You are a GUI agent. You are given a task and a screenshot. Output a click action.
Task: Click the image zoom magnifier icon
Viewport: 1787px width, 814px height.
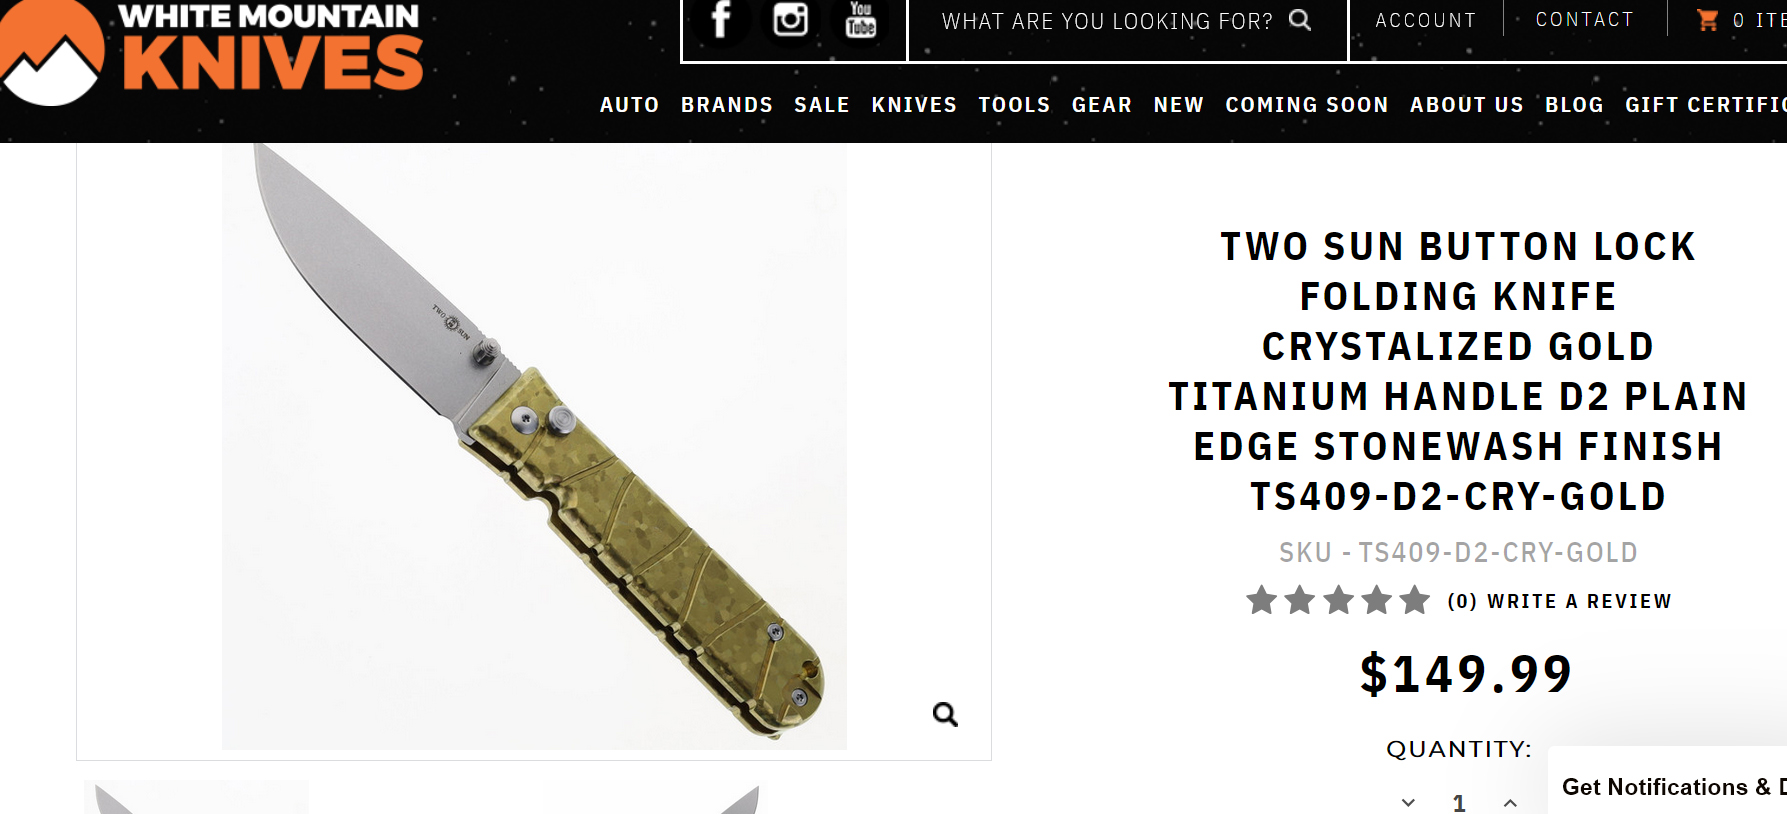(945, 714)
